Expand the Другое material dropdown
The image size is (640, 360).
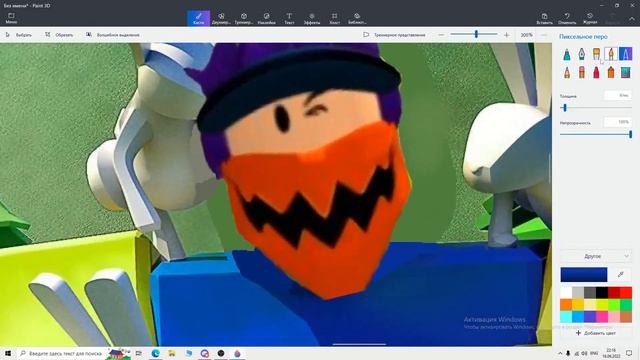[596, 256]
